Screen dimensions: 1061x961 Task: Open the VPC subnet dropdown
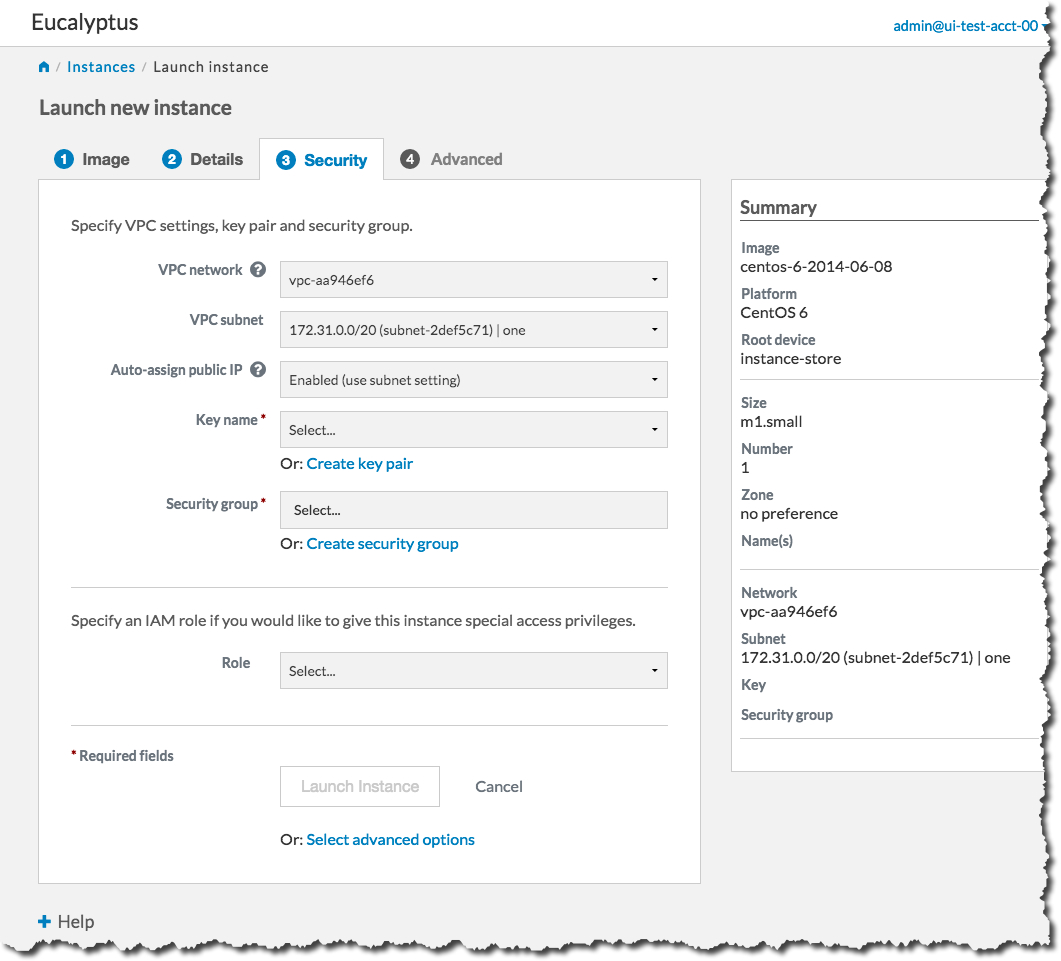tap(474, 330)
